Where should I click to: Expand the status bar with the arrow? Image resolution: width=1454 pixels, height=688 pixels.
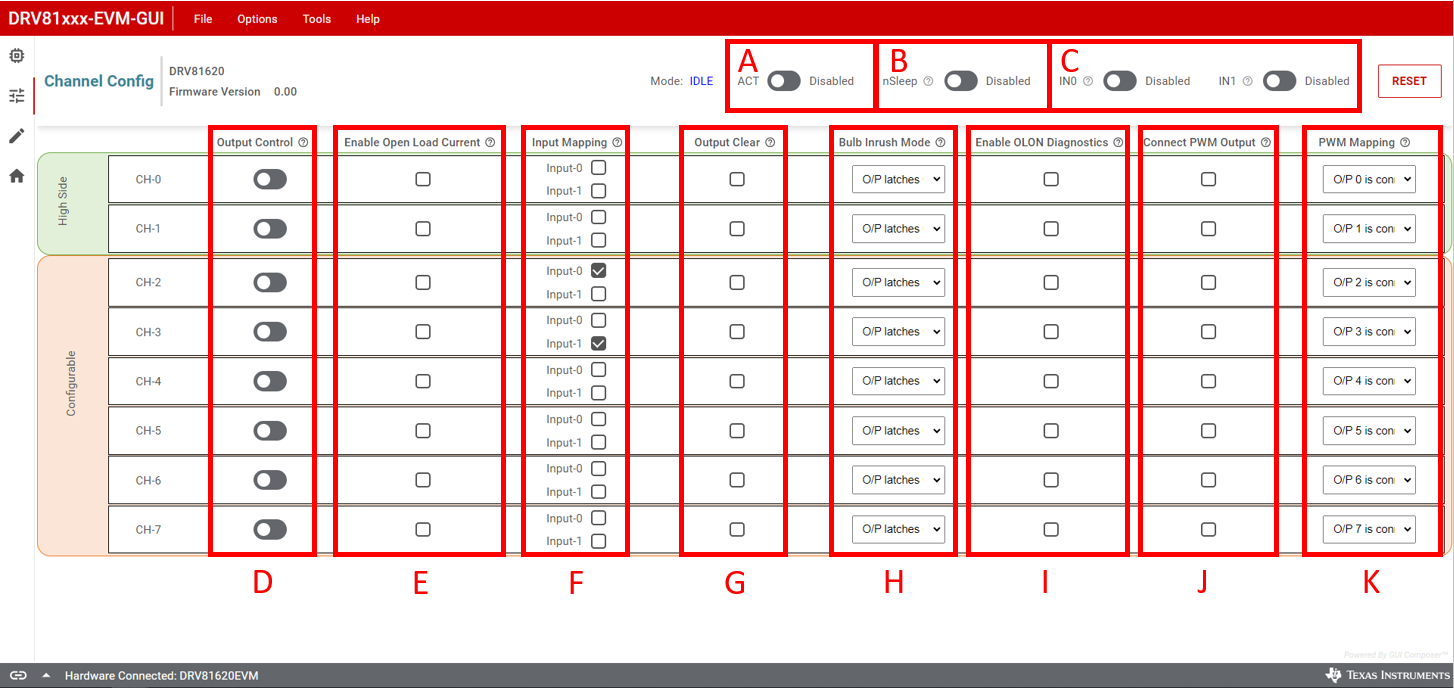(x=45, y=675)
